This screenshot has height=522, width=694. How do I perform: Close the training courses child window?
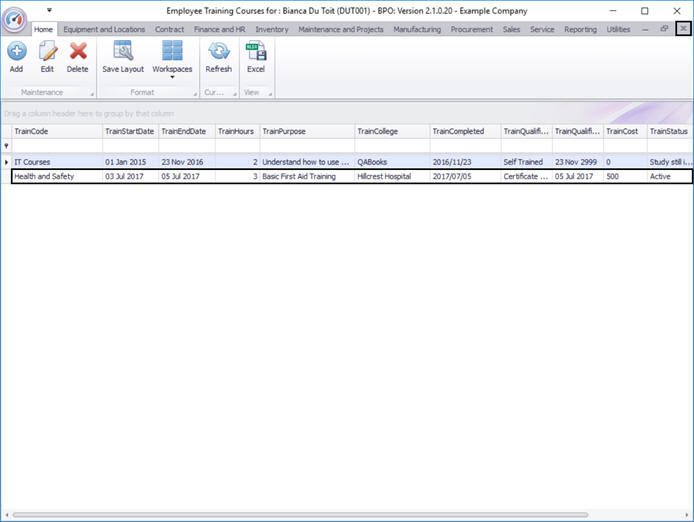pyautogui.click(x=683, y=29)
